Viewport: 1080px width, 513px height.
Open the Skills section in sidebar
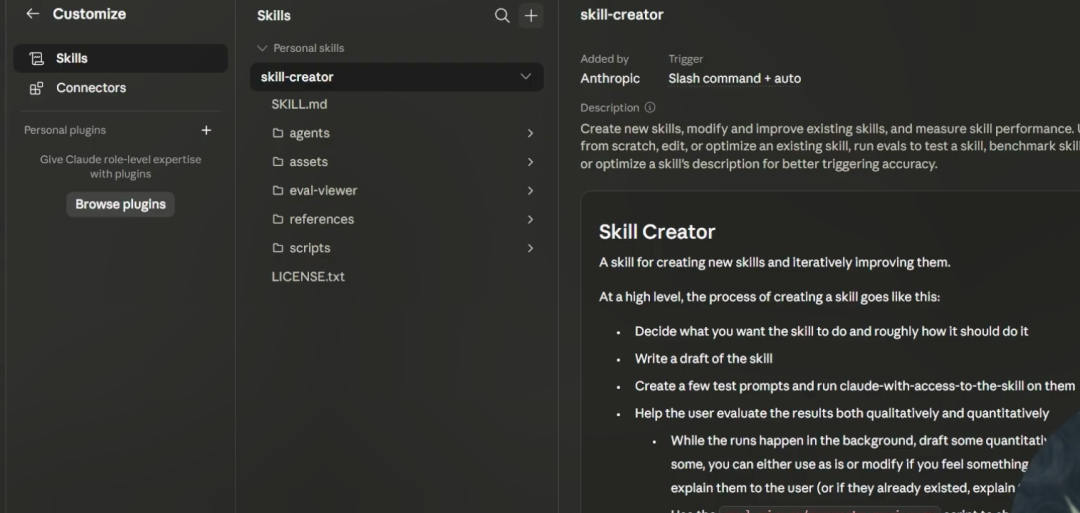[121, 59]
